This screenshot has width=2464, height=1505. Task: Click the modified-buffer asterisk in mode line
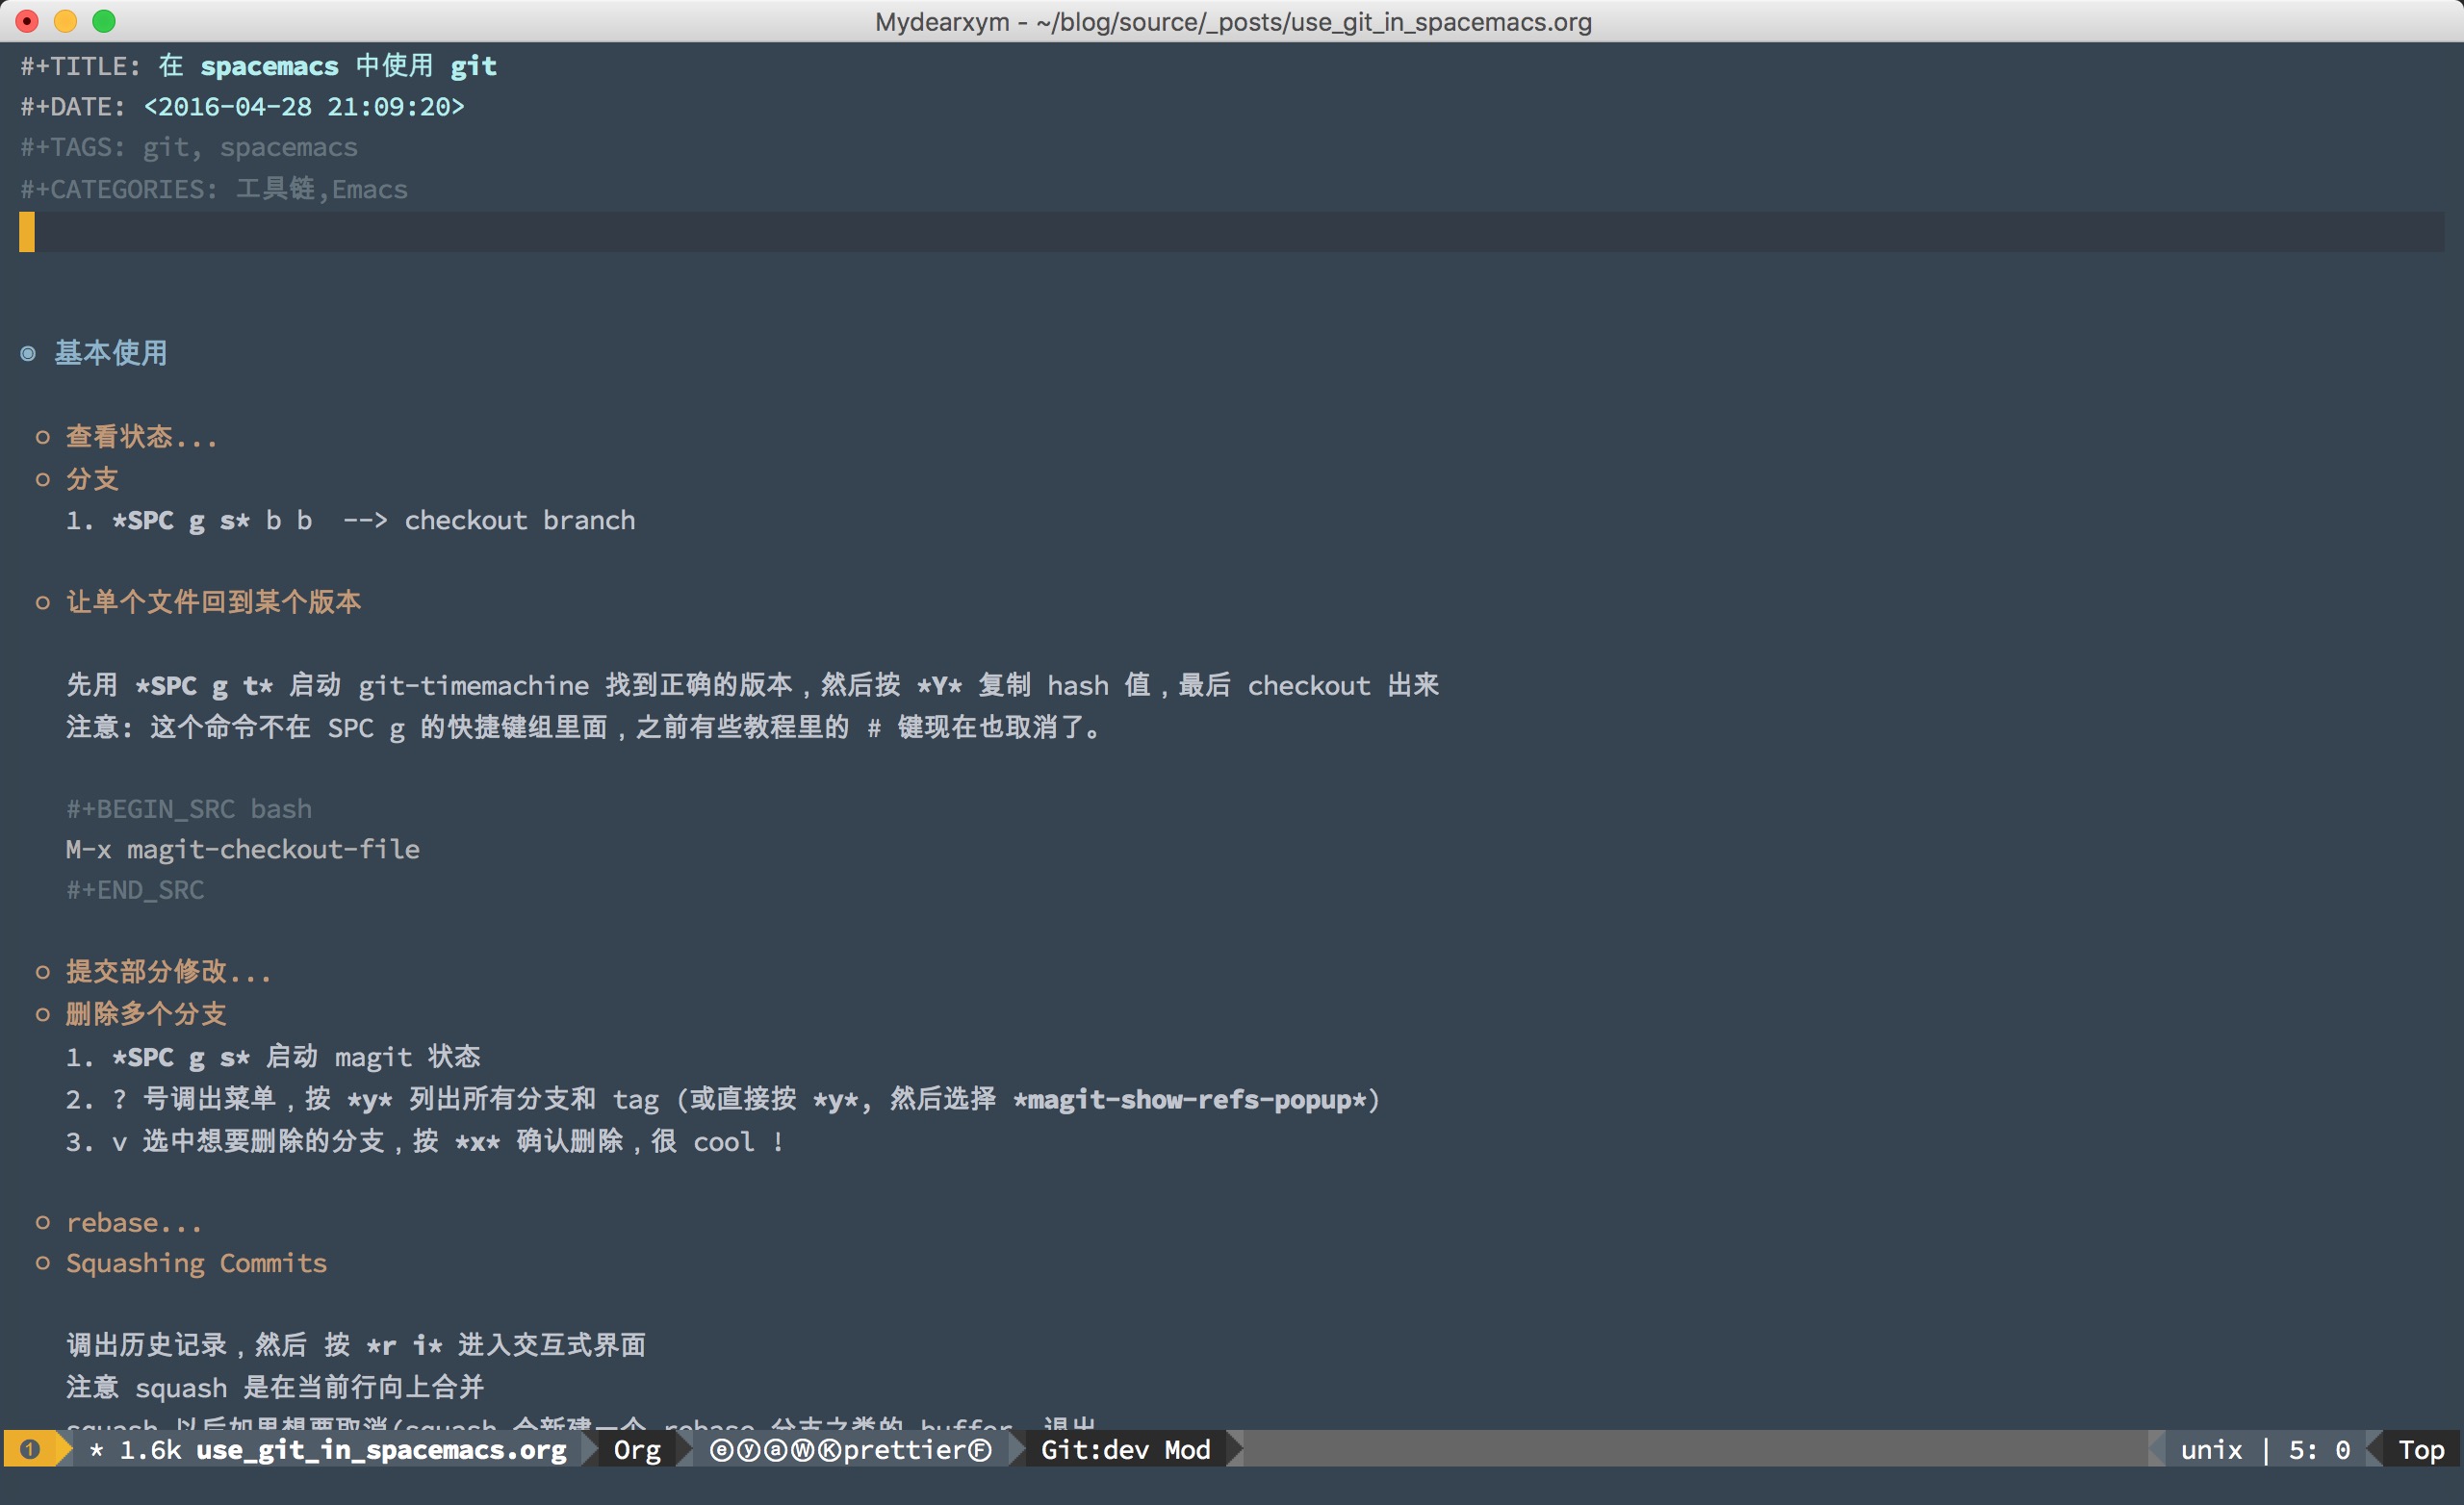97,1450
